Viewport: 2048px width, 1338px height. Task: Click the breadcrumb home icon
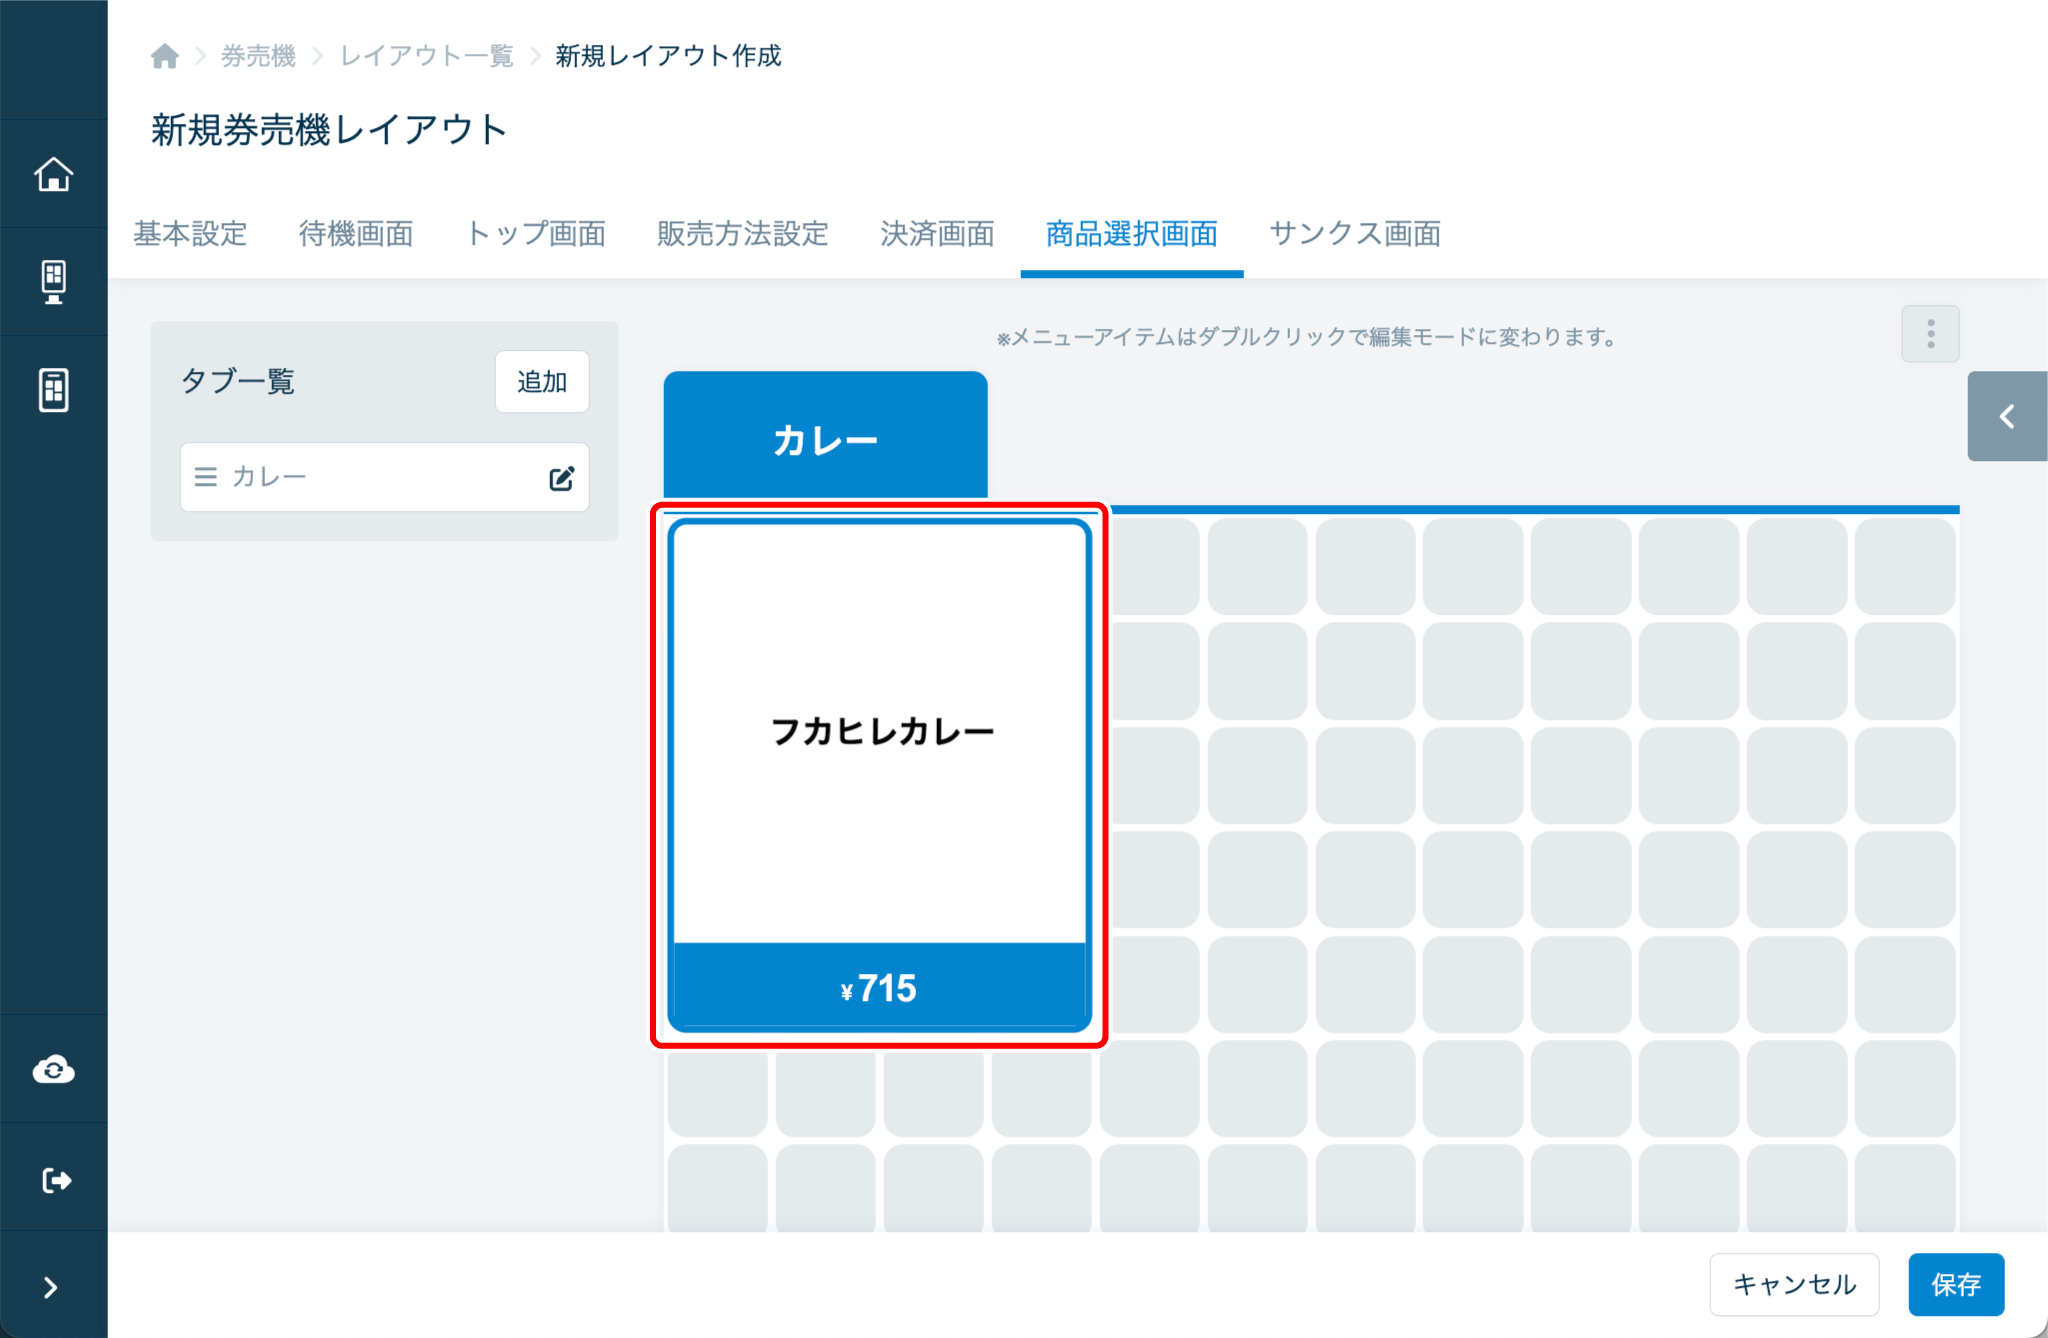(165, 56)
